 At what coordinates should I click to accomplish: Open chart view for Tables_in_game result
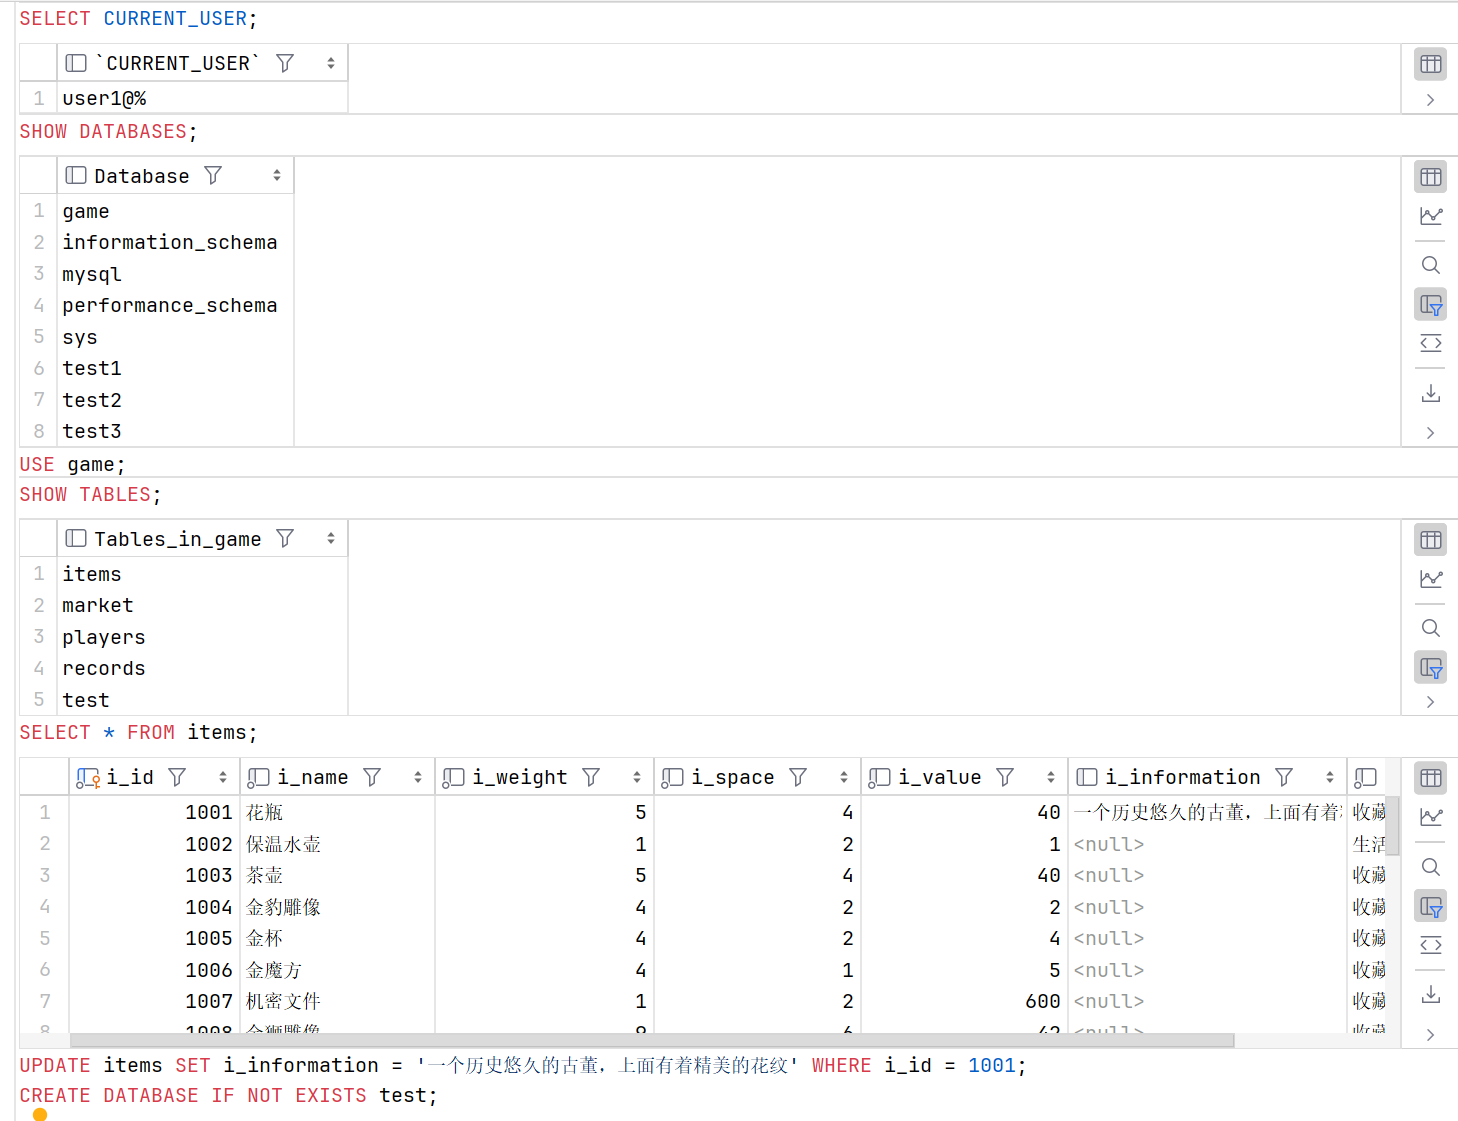point(1431,579)
